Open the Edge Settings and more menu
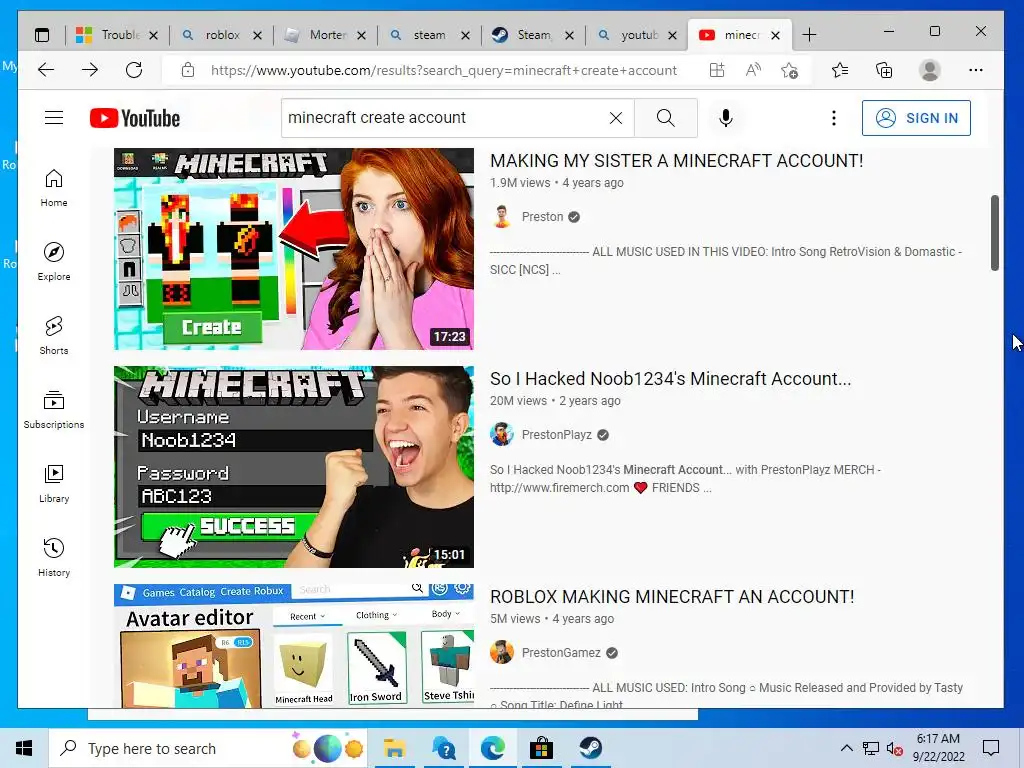Screen dimensions: 1024x768 [x=976, y=70]
